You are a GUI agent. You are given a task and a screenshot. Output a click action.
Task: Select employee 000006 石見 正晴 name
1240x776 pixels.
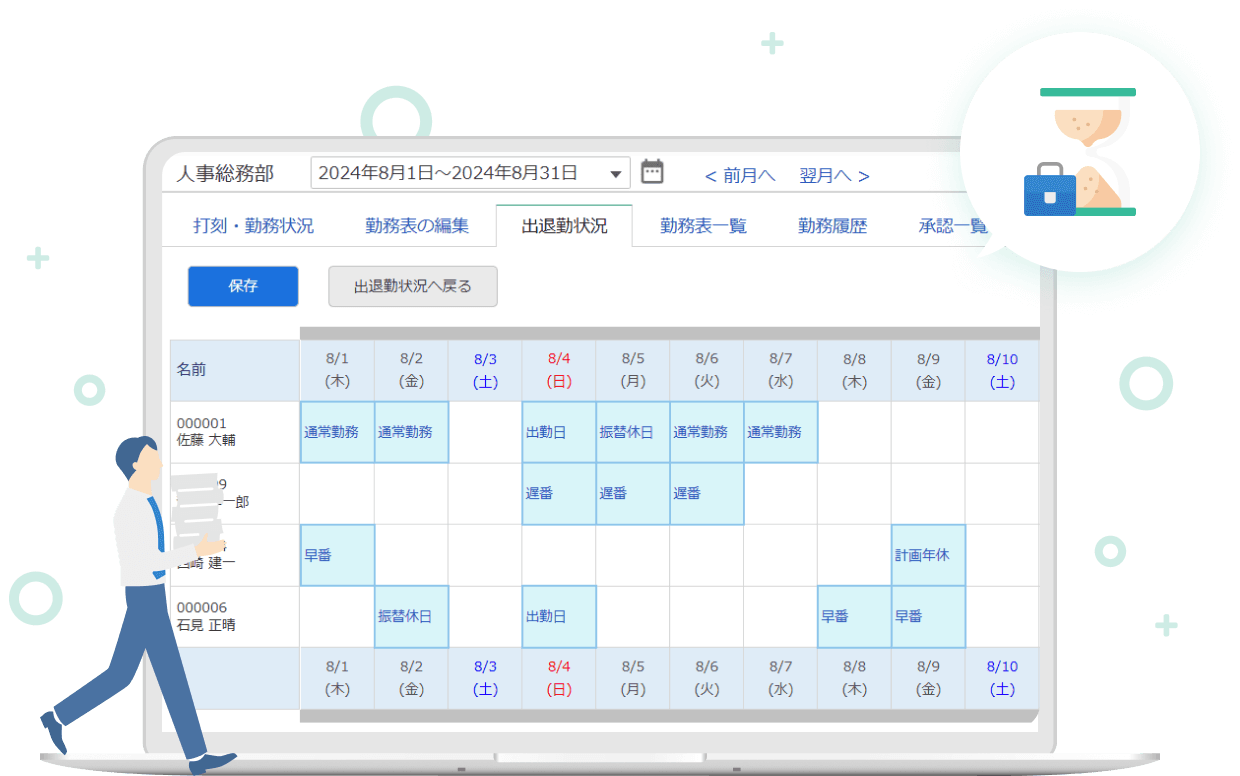(206, 617)
